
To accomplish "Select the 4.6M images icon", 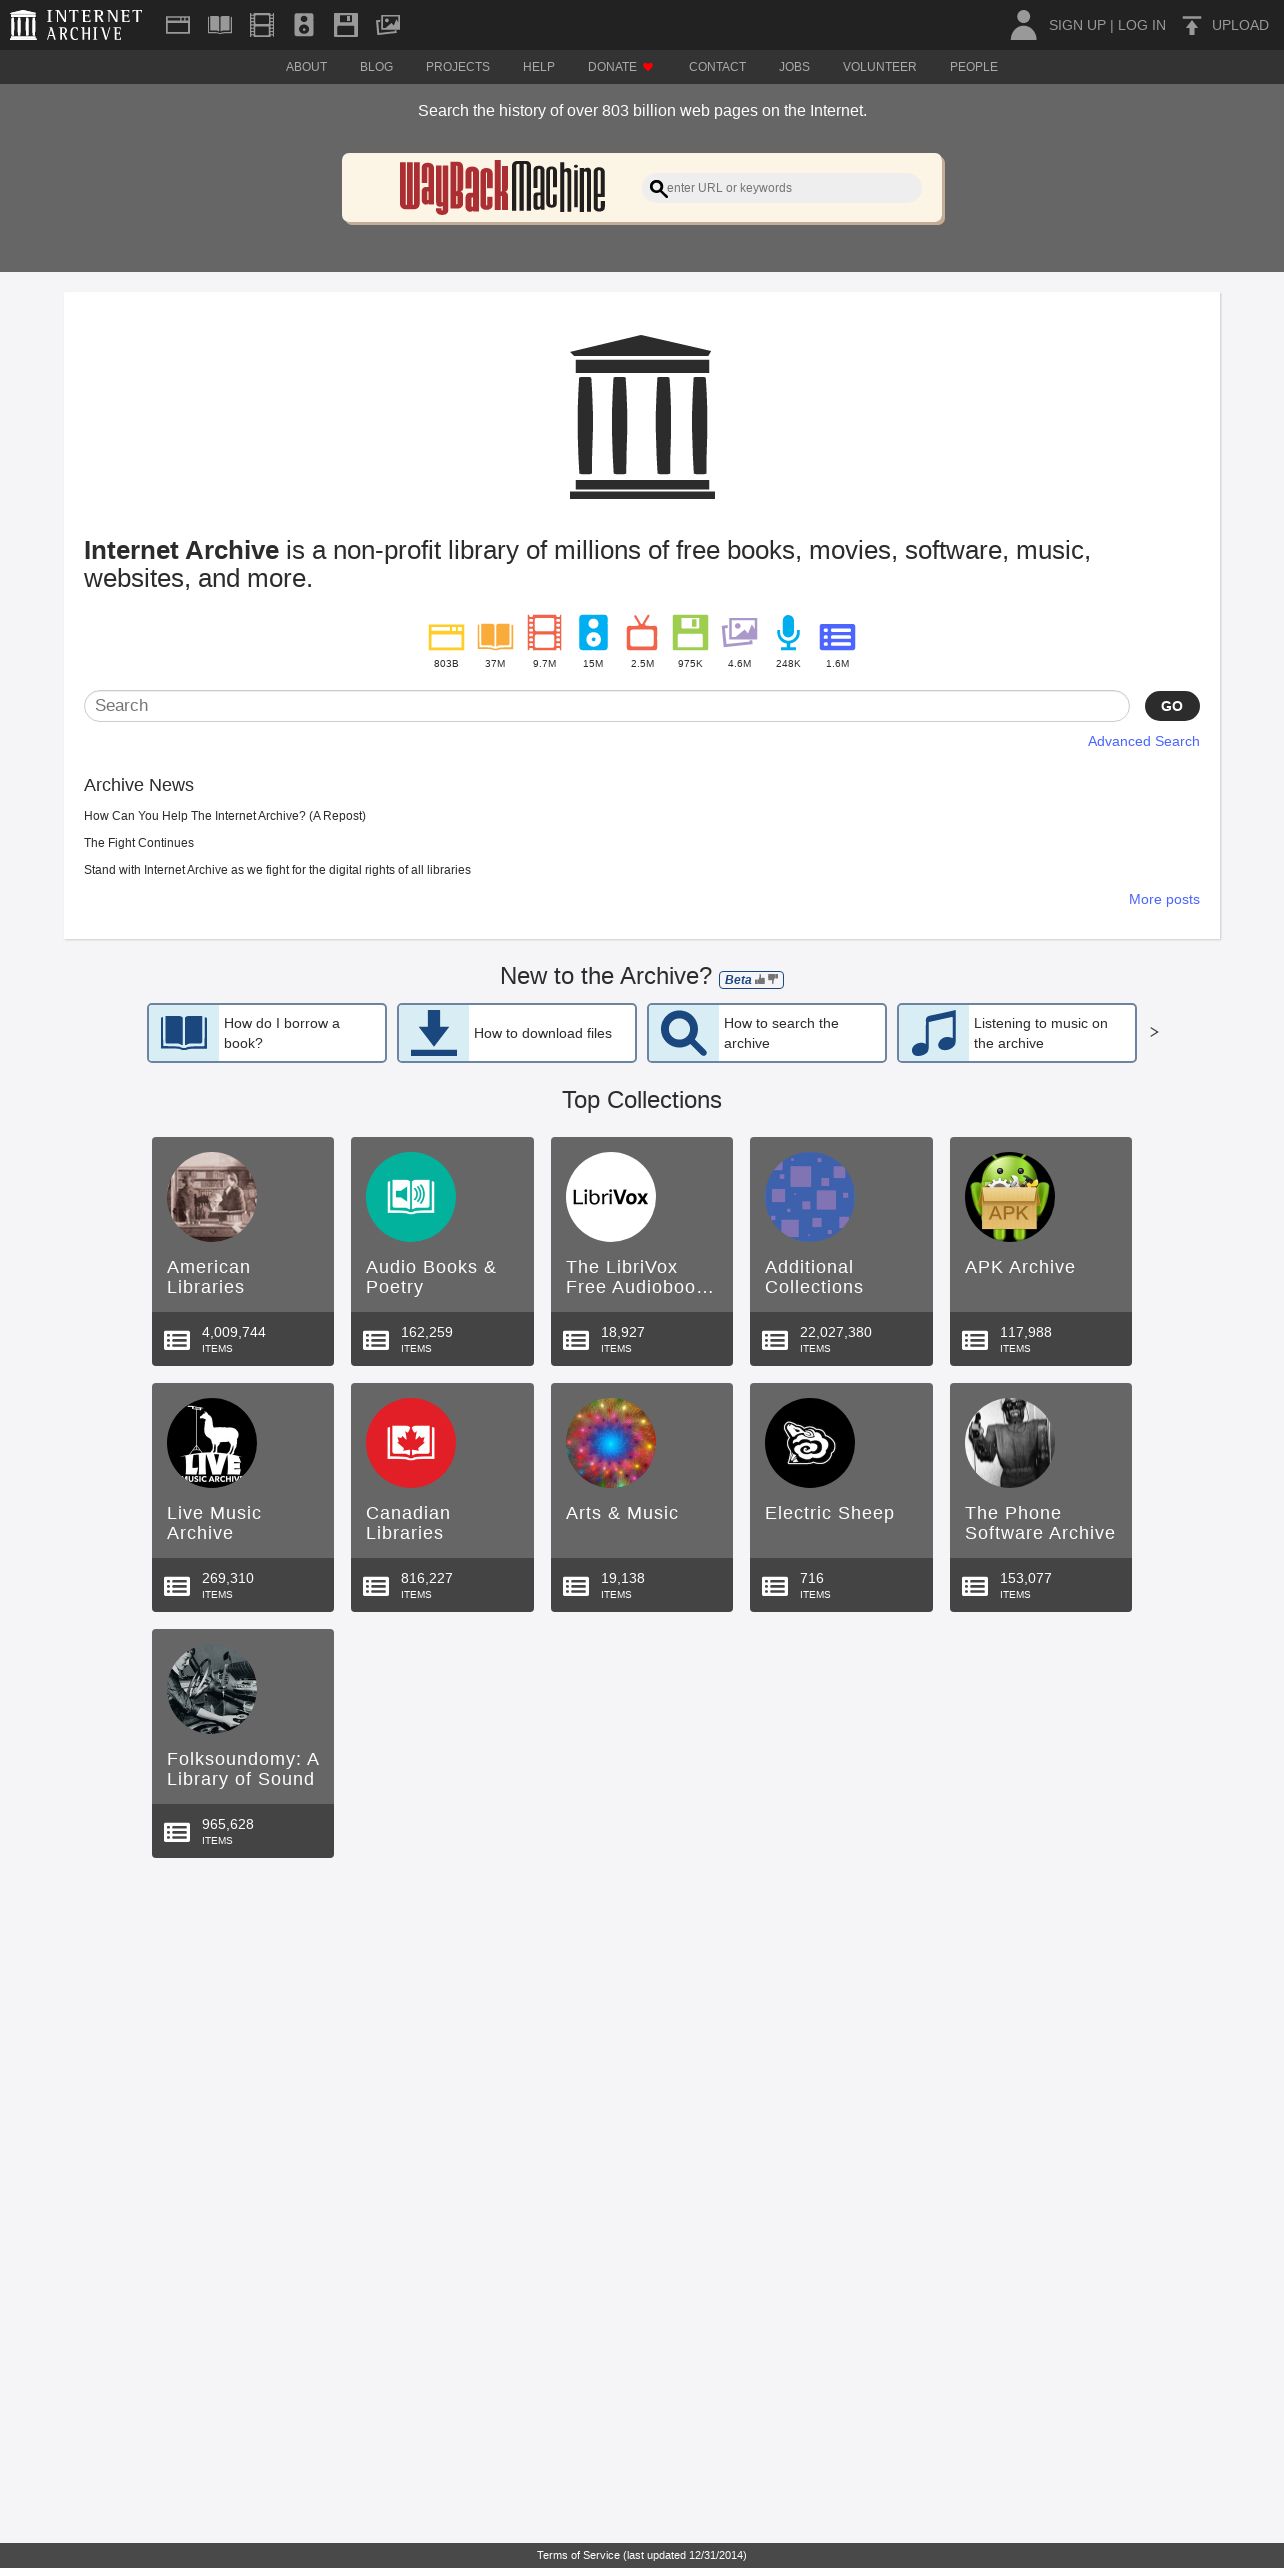I will 739,633.
